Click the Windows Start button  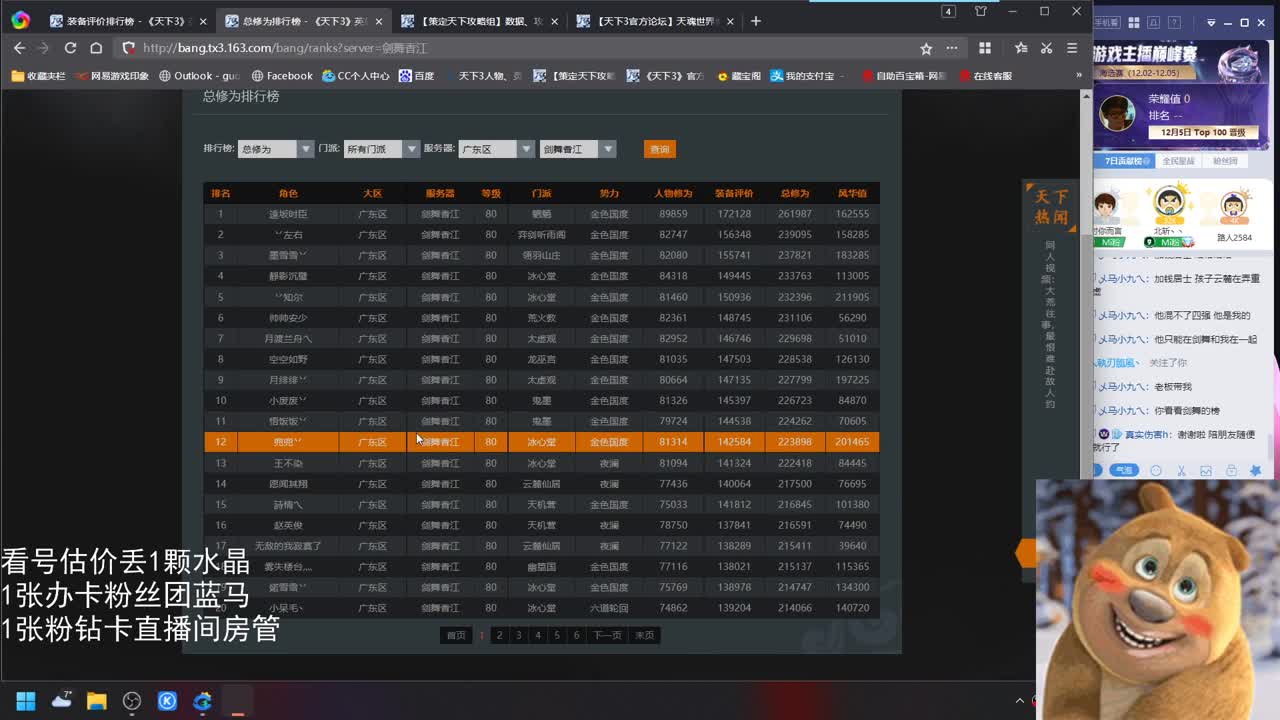pyautogui.click(x=26, y=701)
